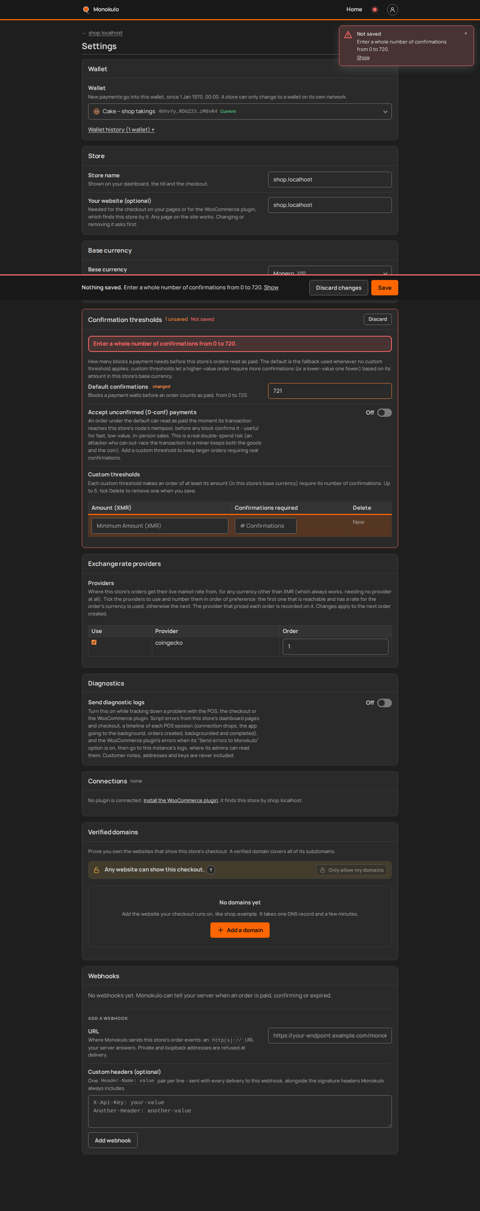Toggle Accept unconfirmed (0-conf) payments switch
Image resolution: width=480 pixels, height=1211 pixels.
384,412
